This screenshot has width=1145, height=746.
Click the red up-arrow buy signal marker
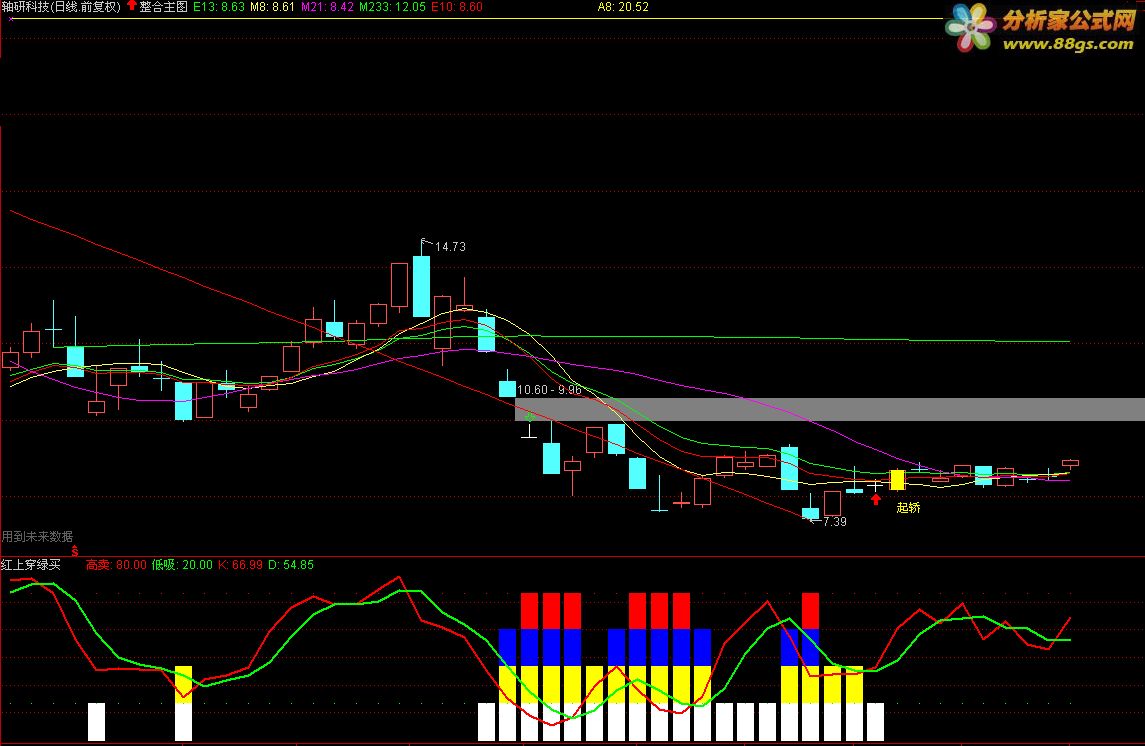[876, 499]
